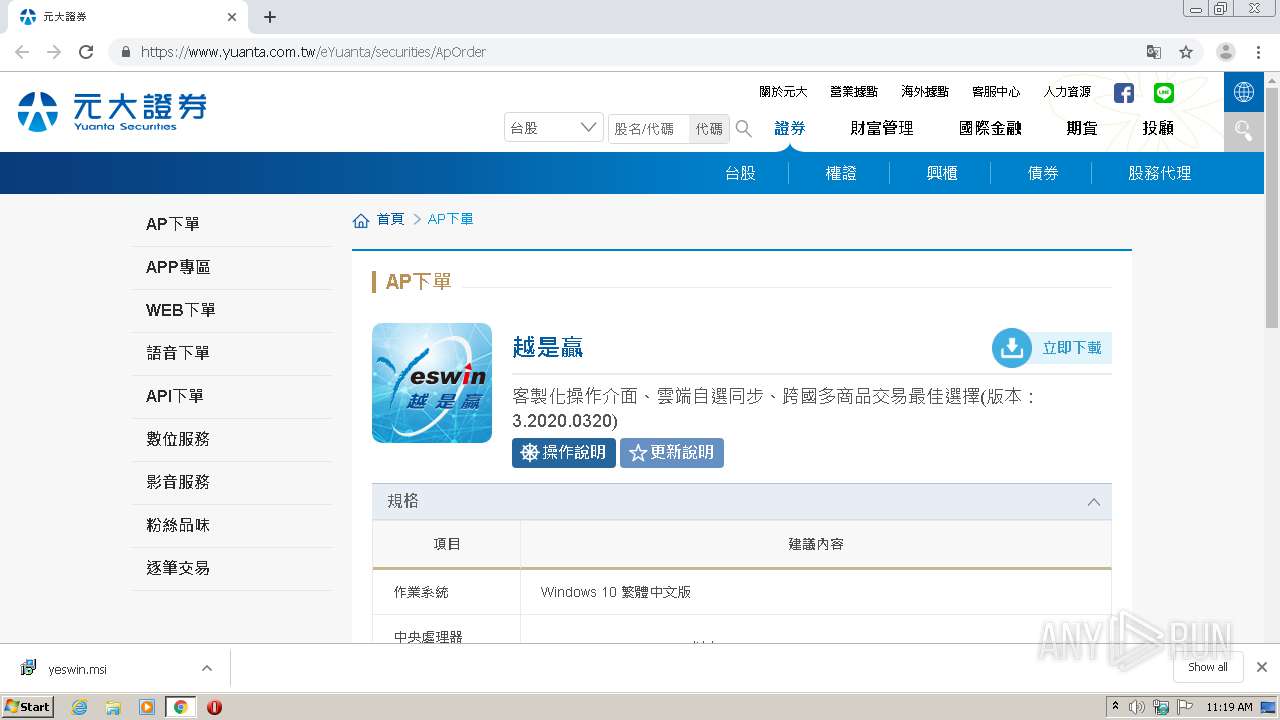Open the 證券 main menu
The image size is (1280, 720).
pyautogui.click(x=790, y=128)
